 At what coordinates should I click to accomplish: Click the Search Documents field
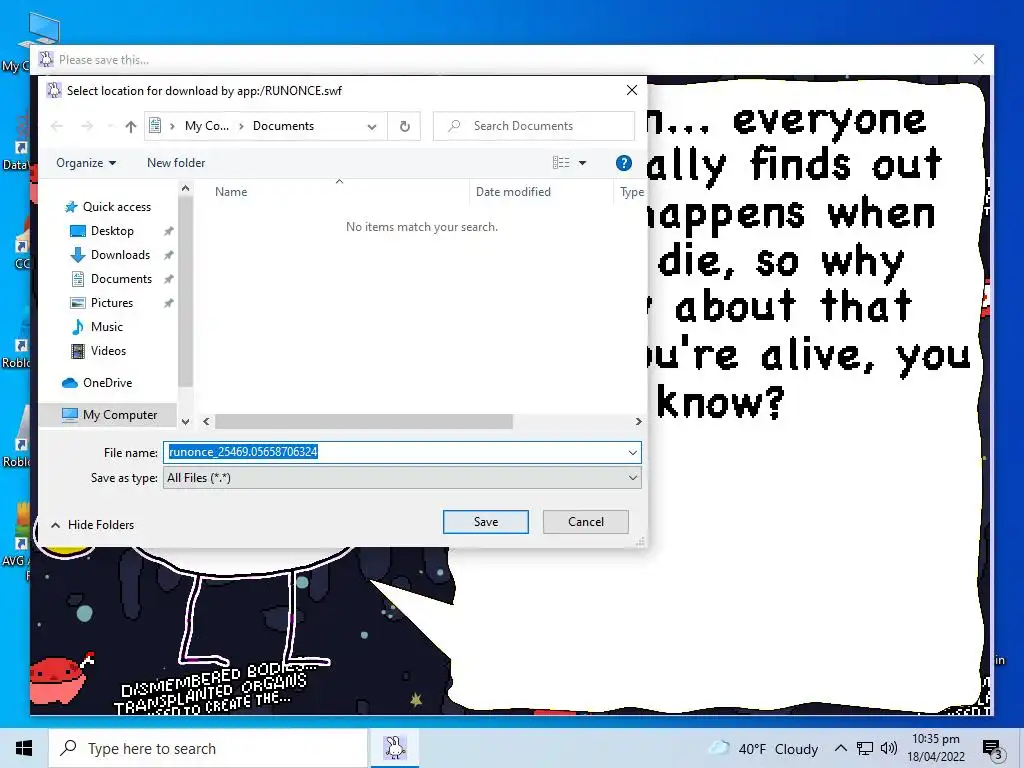[534, 126]
